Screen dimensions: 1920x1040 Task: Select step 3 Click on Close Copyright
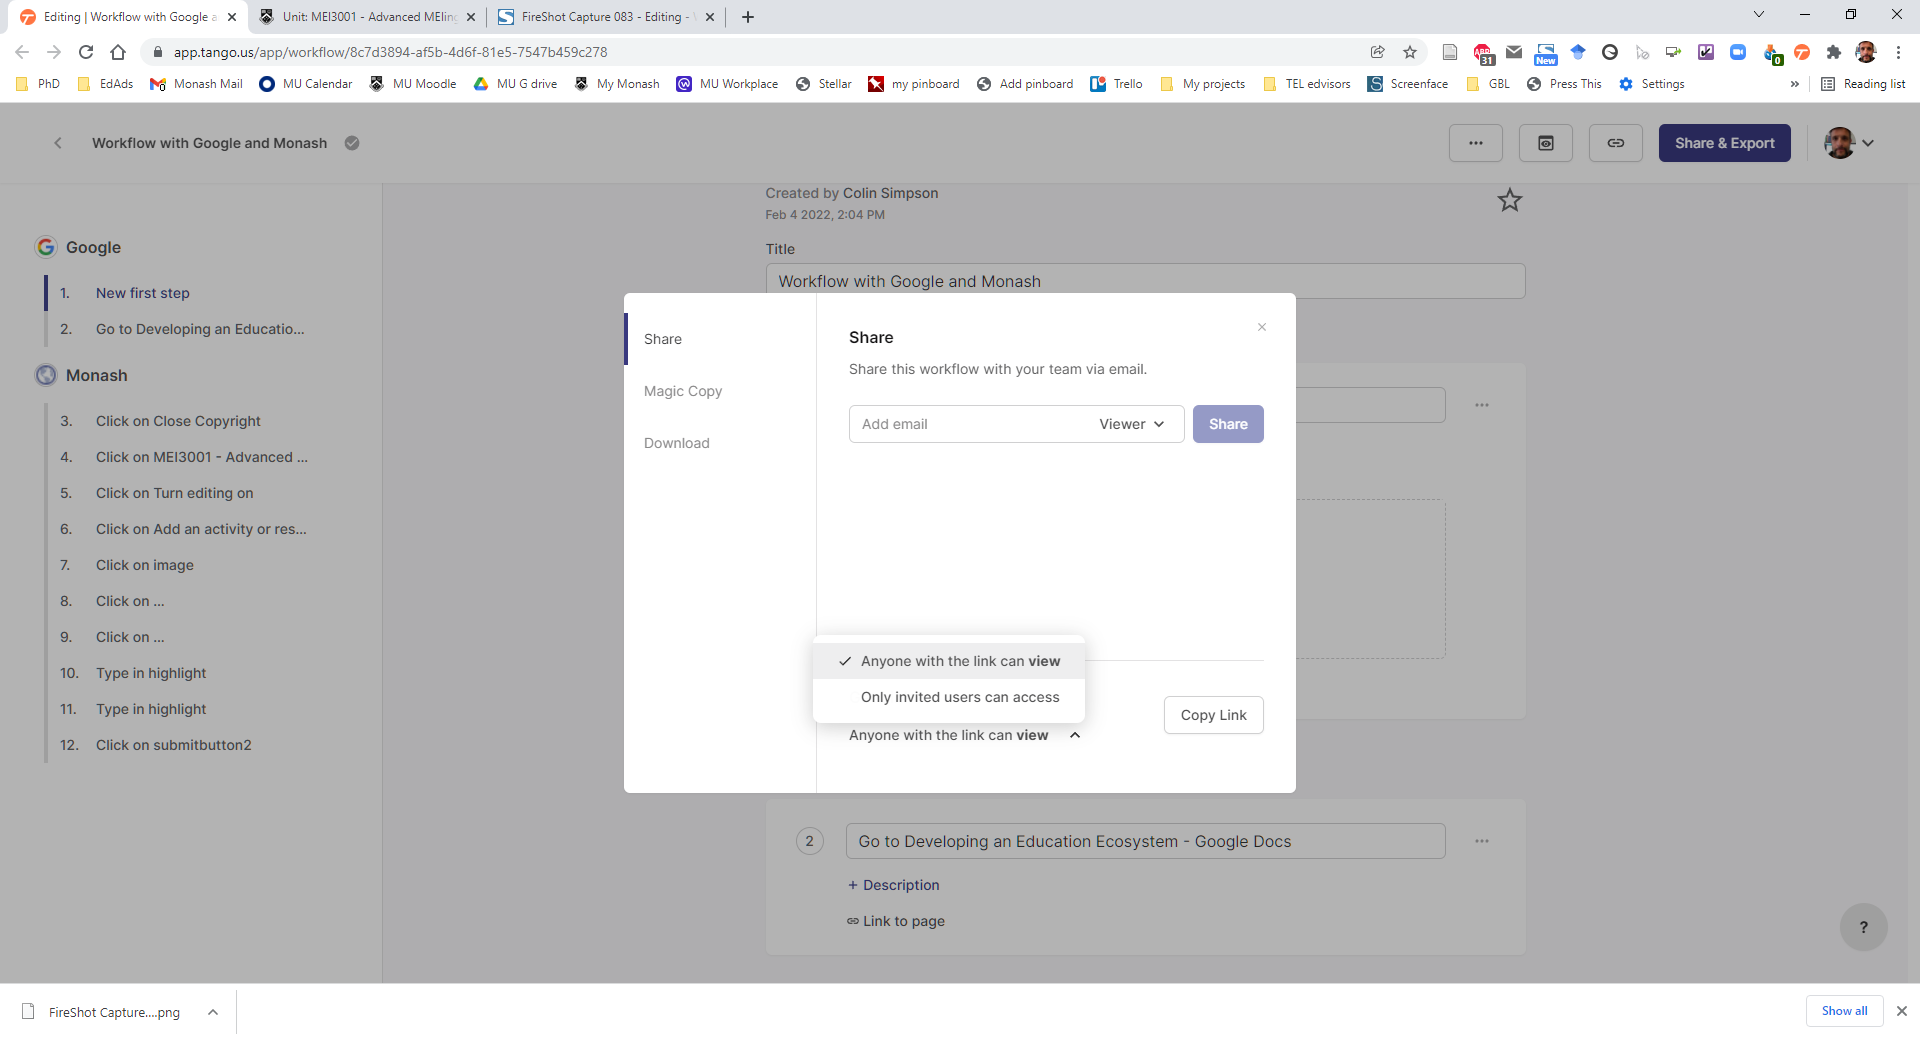coord(180,421)
